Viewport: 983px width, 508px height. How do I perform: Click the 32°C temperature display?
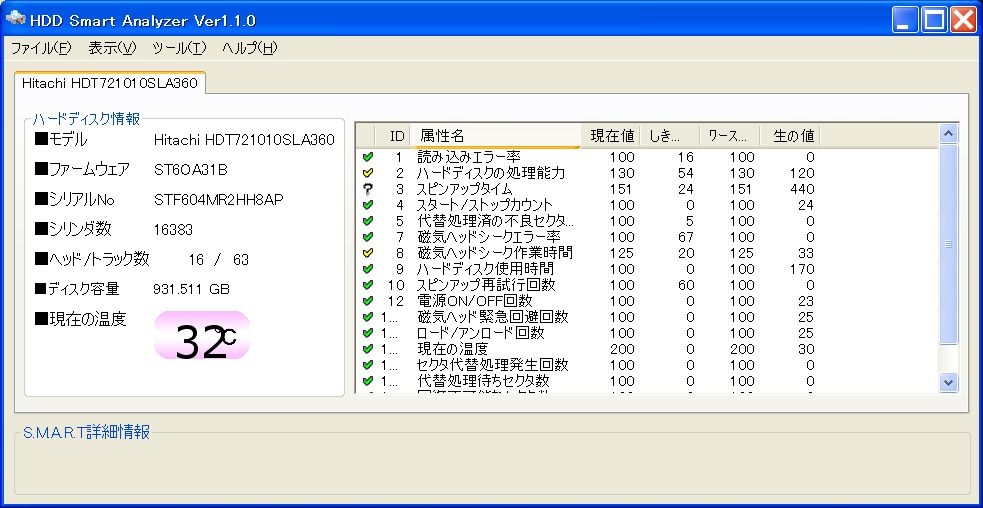(202, 336)
